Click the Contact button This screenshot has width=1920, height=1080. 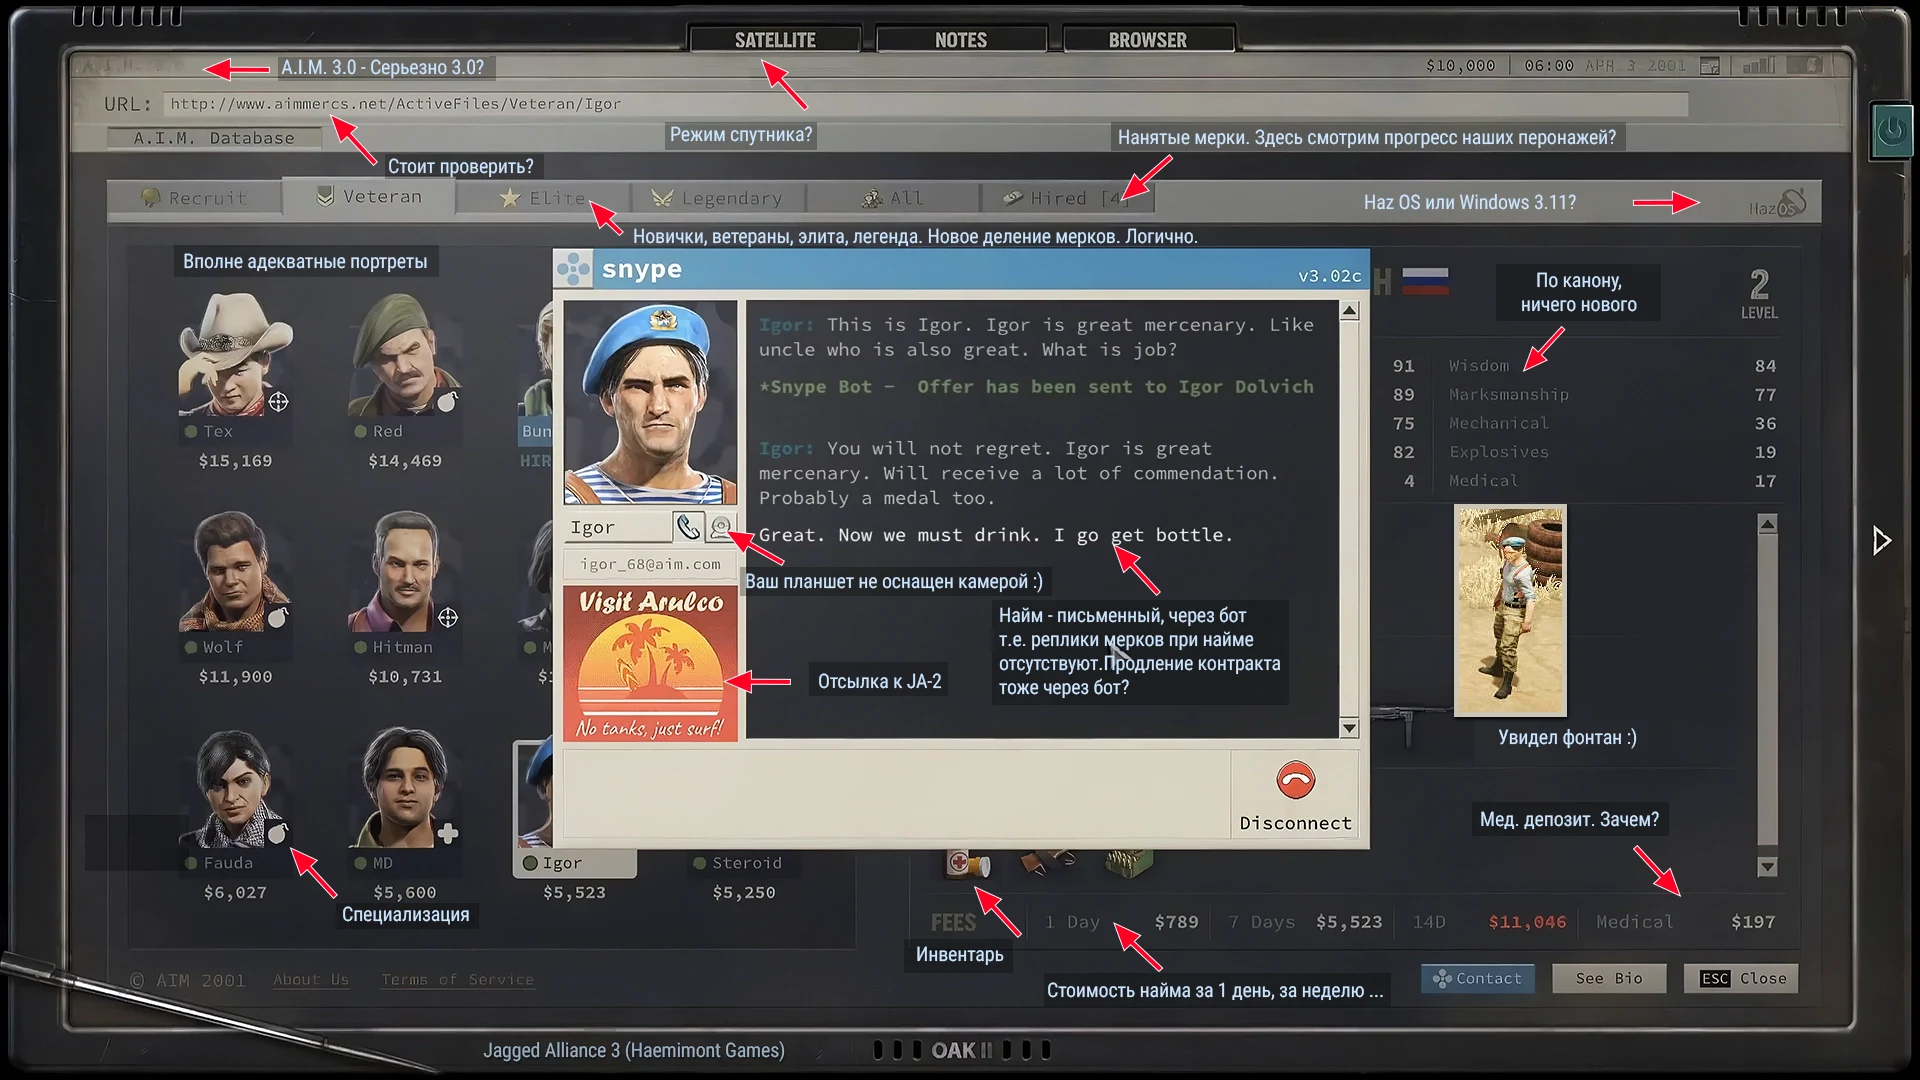coord(1477,979)
